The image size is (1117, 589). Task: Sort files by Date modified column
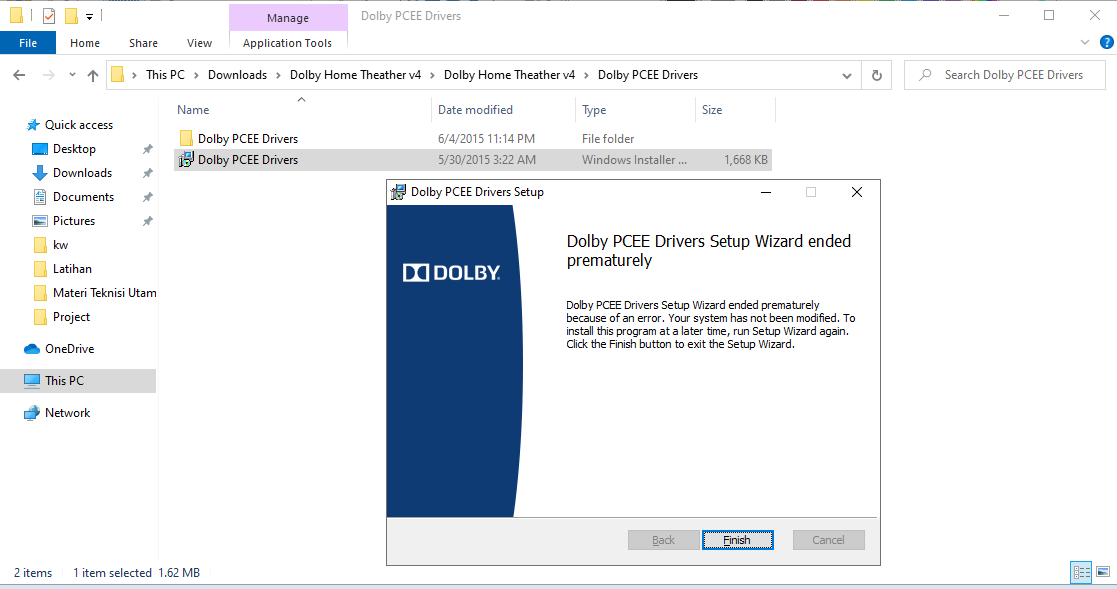[x=475, y=110]
